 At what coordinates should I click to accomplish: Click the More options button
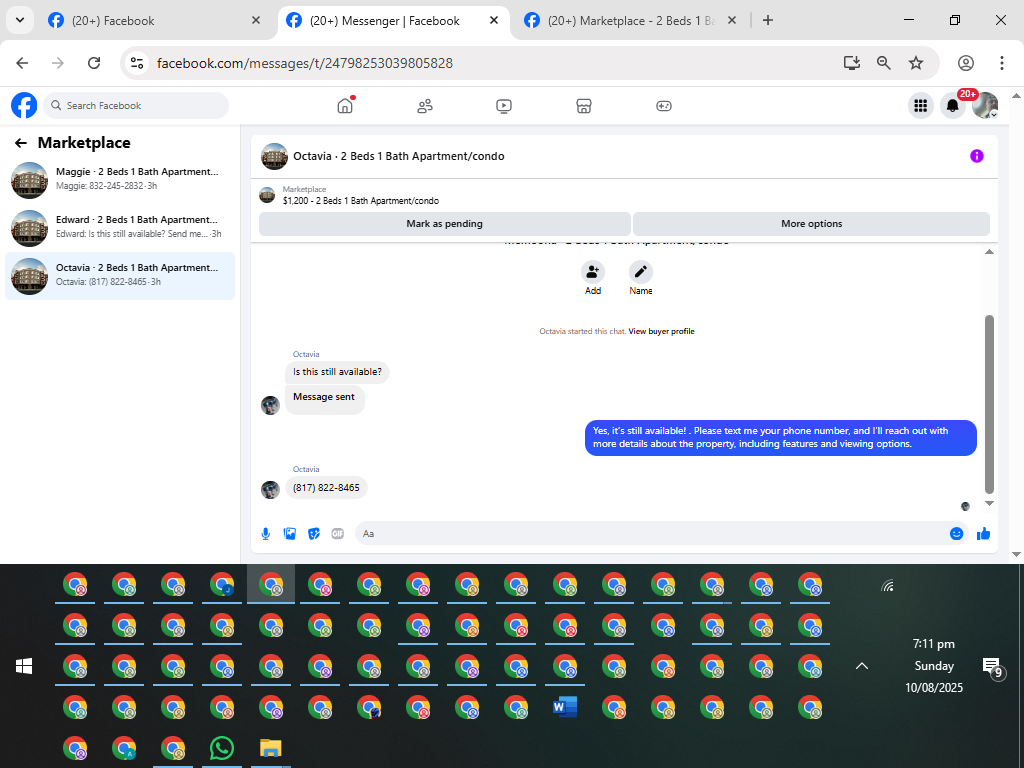pos(812,223)
